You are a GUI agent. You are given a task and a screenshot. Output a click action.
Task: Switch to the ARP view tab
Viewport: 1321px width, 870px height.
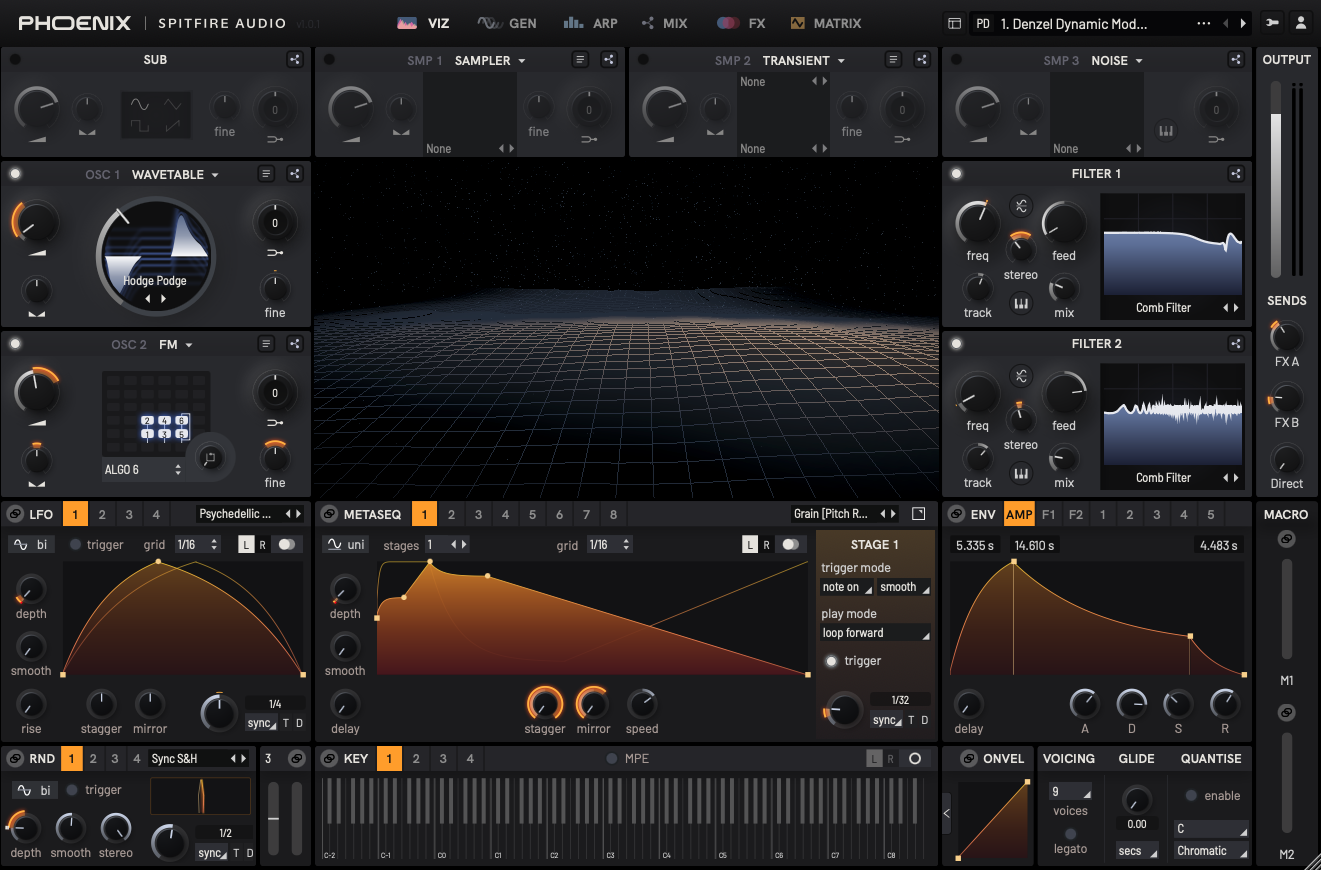[590, 23]
